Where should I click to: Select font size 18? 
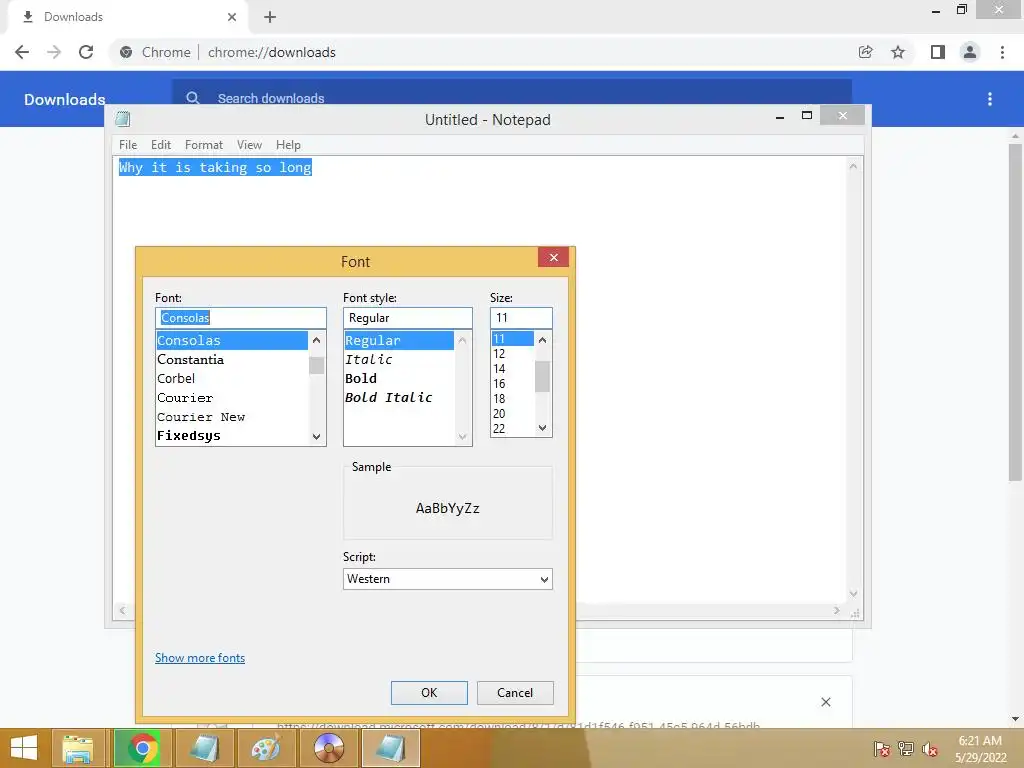[513, 399]
